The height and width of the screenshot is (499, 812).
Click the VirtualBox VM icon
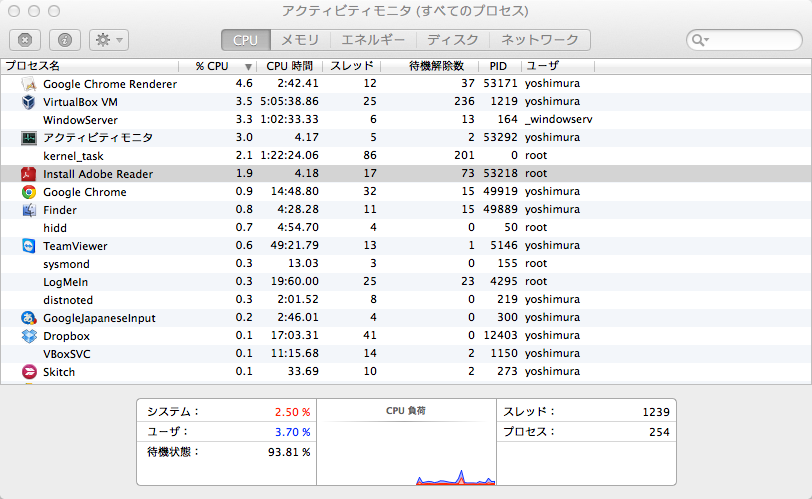pos(29,102)
